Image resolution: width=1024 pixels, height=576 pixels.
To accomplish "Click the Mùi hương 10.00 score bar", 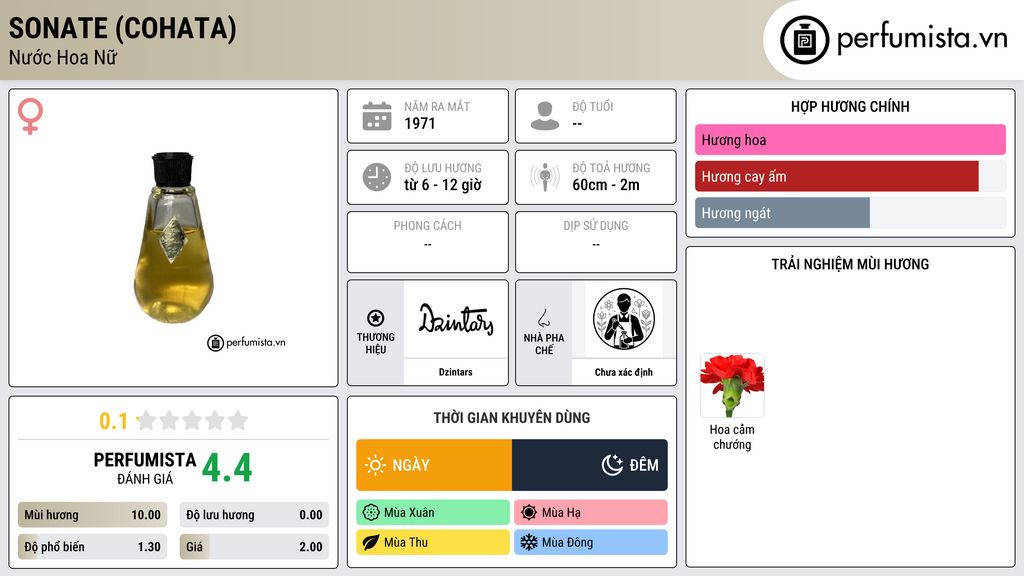I will (x=93, y=515).
